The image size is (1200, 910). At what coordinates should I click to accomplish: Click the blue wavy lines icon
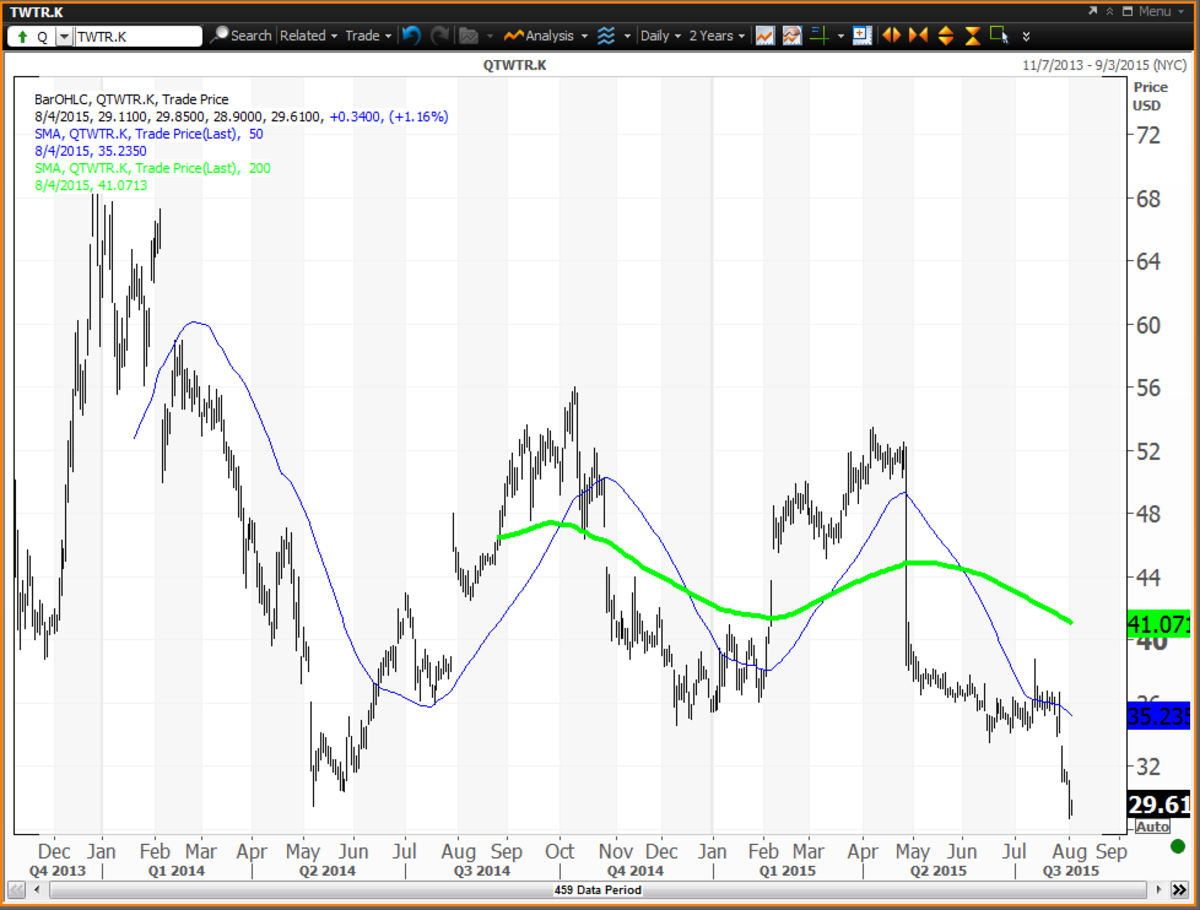tap(606, 35)
